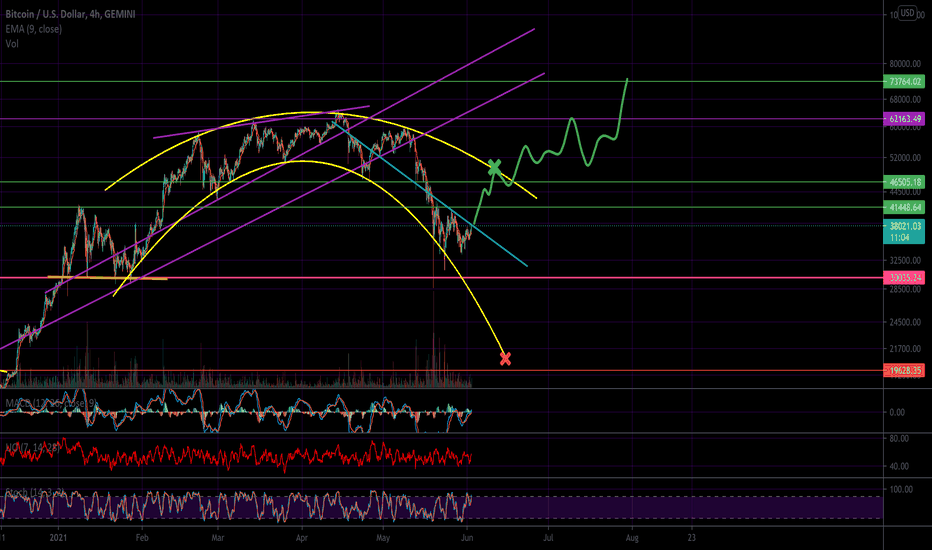Click the Apr label on time axis
Viewport: 932px width, 550px height.
click(x=302, y=538)
